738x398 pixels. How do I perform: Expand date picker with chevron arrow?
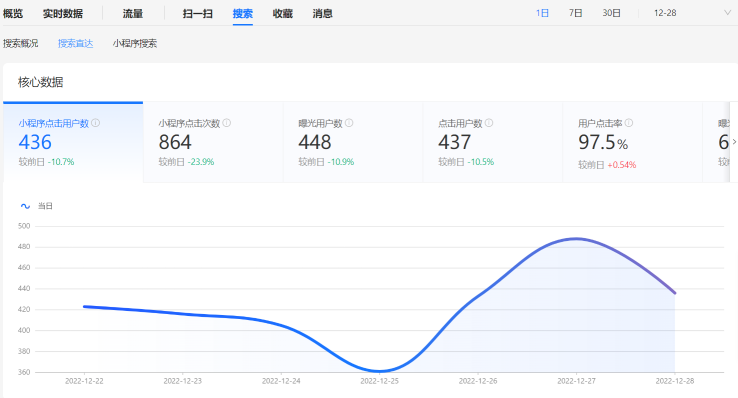coord(727,13)
